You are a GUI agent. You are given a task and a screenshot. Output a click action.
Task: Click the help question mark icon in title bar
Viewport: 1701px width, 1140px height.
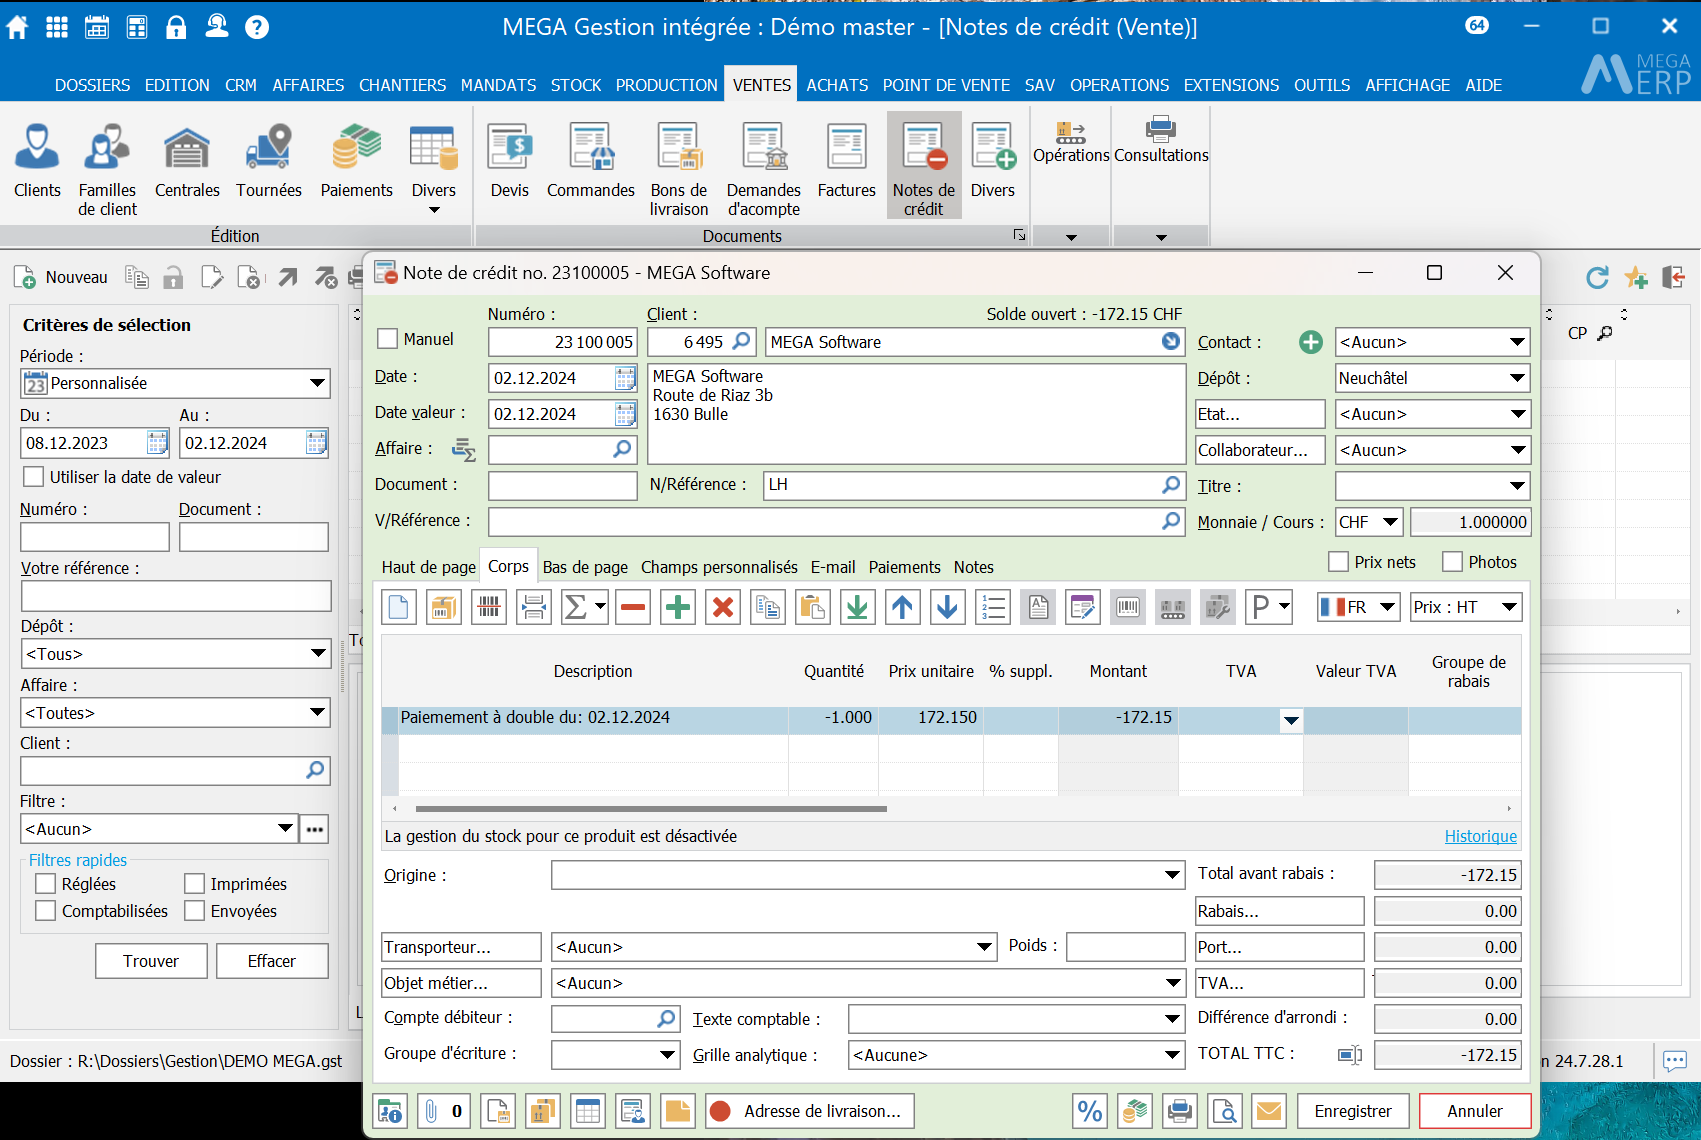257,27
